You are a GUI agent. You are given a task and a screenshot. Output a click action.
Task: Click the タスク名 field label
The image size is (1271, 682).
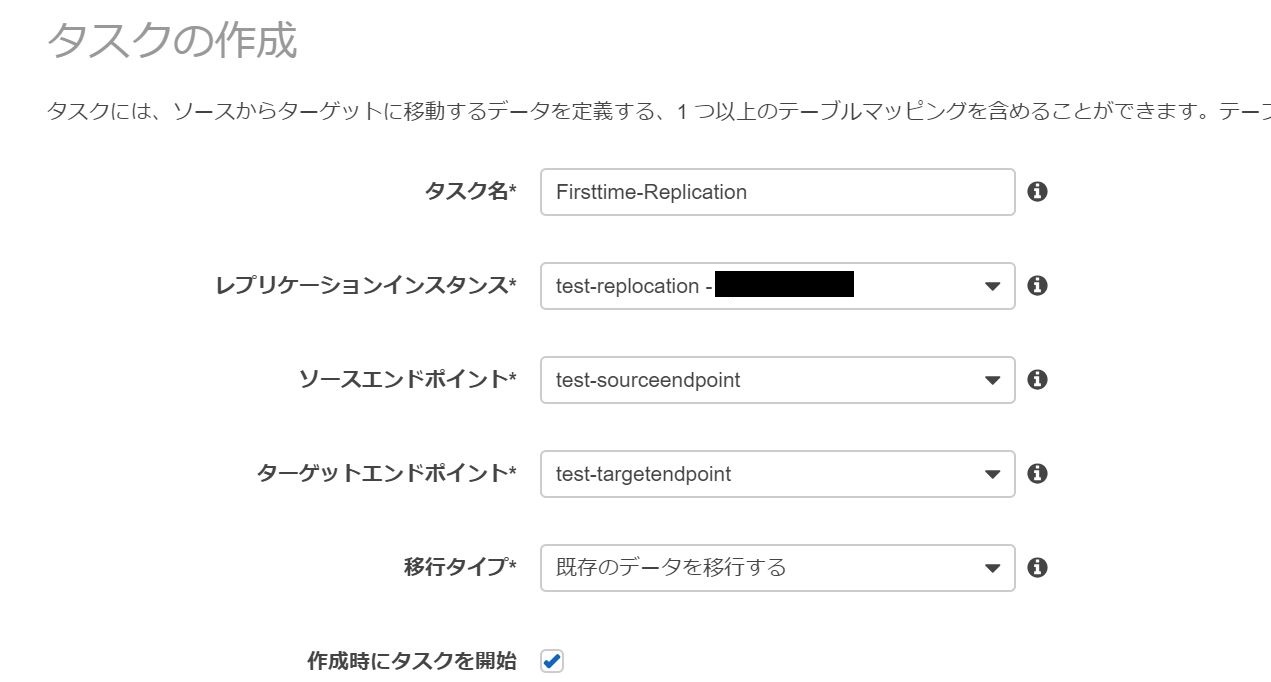[470, 191]
